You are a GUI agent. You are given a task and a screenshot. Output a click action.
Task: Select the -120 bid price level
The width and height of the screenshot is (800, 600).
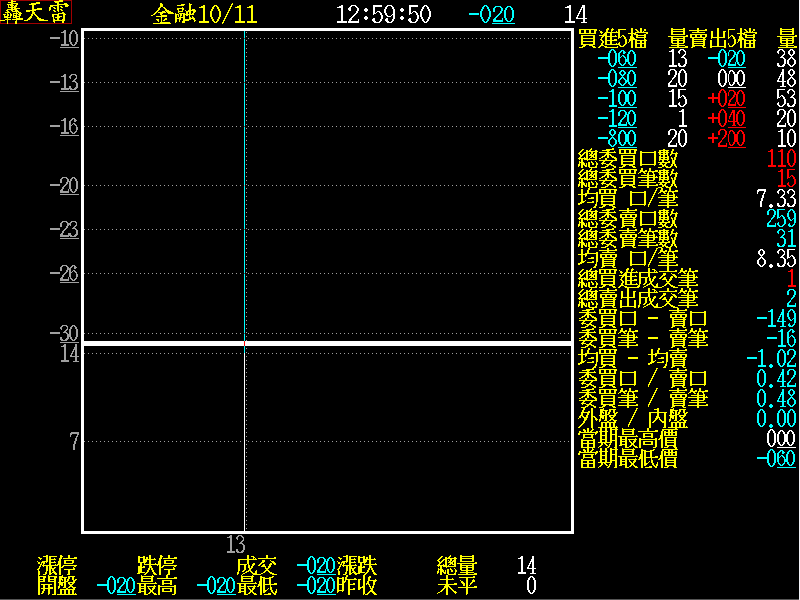tap(616, 119)
